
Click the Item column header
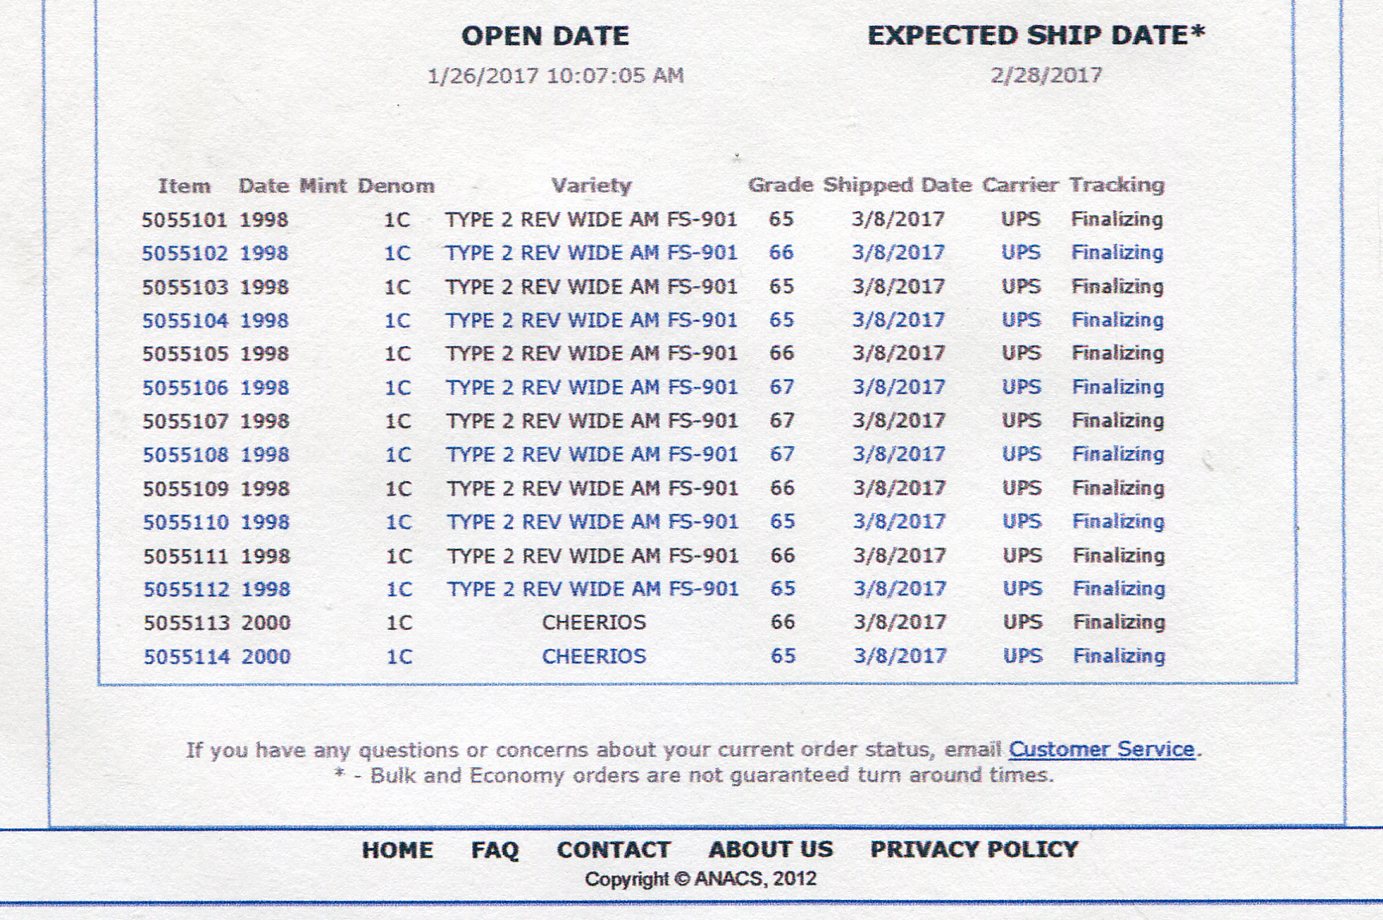184,186
